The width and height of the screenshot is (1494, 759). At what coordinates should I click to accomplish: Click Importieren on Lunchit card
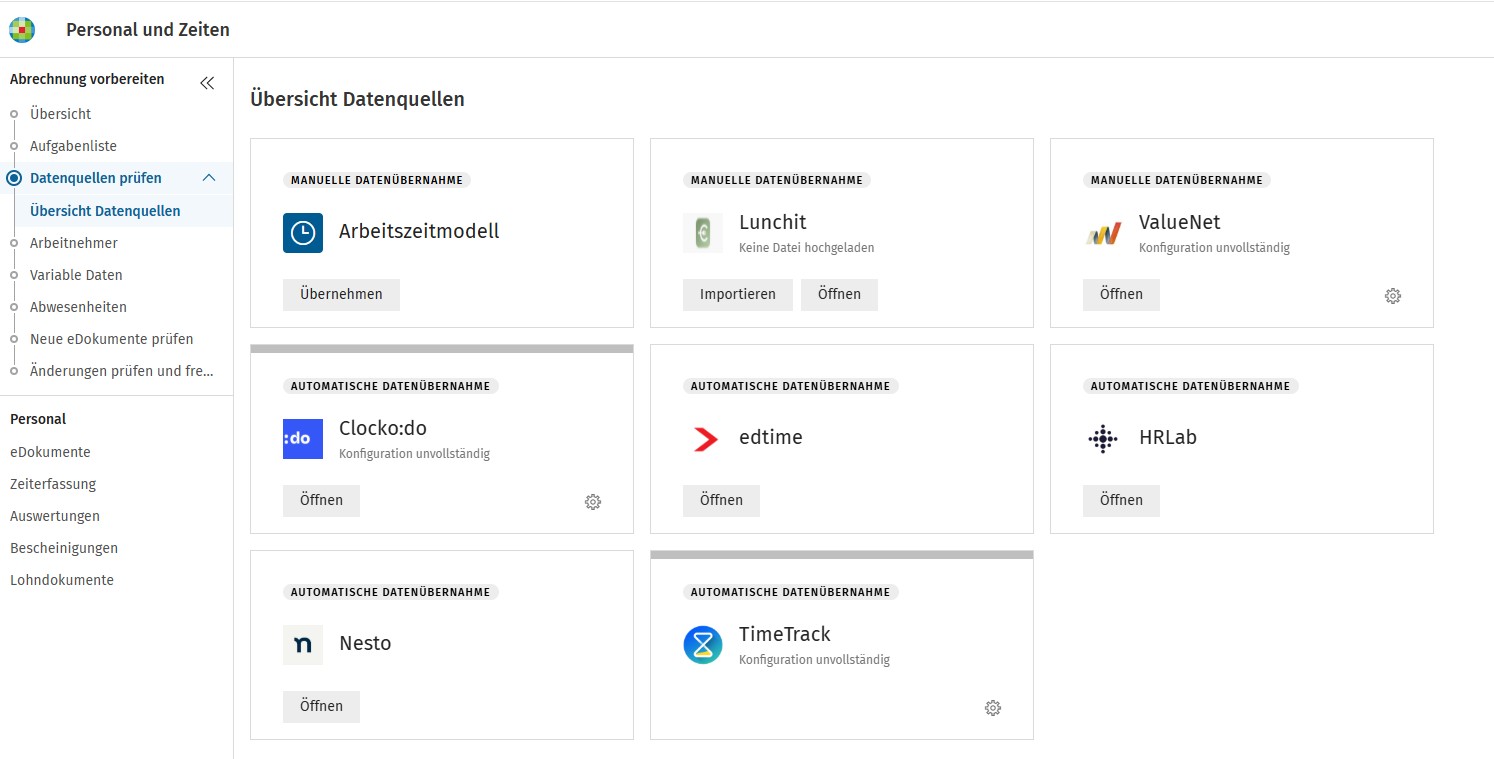(738, 295)
